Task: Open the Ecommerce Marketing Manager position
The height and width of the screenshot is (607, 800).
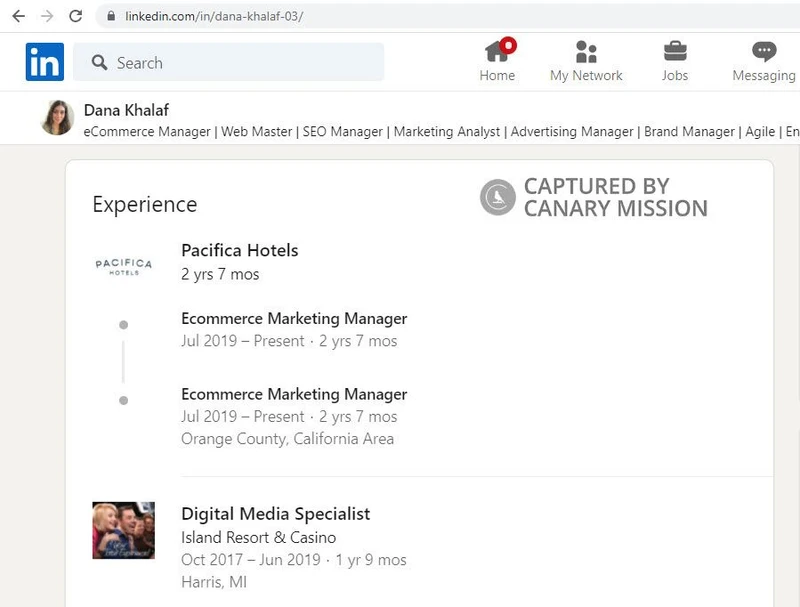Action: (x=293, y=318)
